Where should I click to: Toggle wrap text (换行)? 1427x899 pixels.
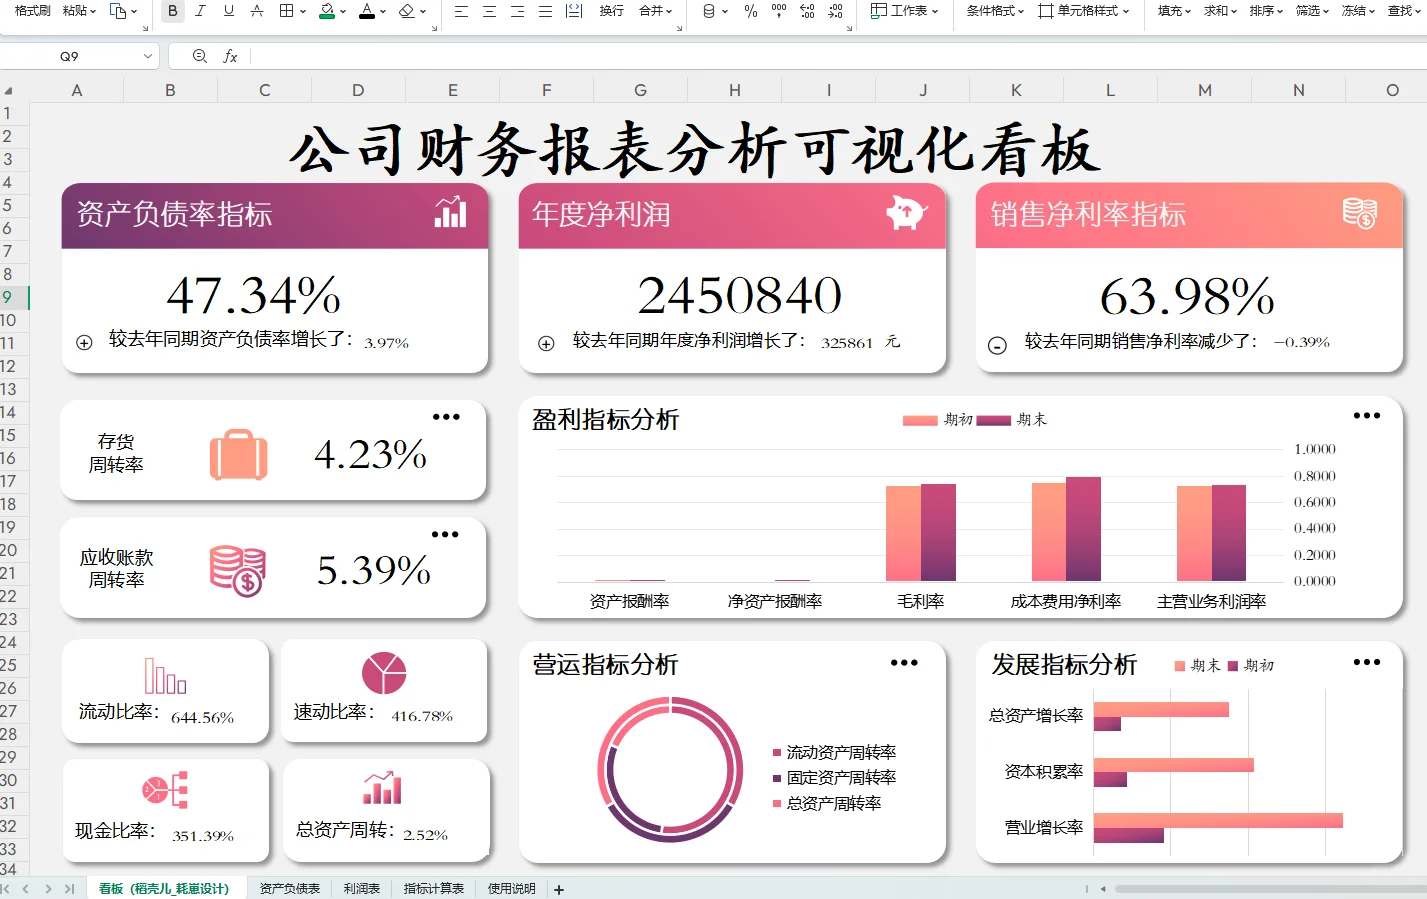click(x=612, y=13)
